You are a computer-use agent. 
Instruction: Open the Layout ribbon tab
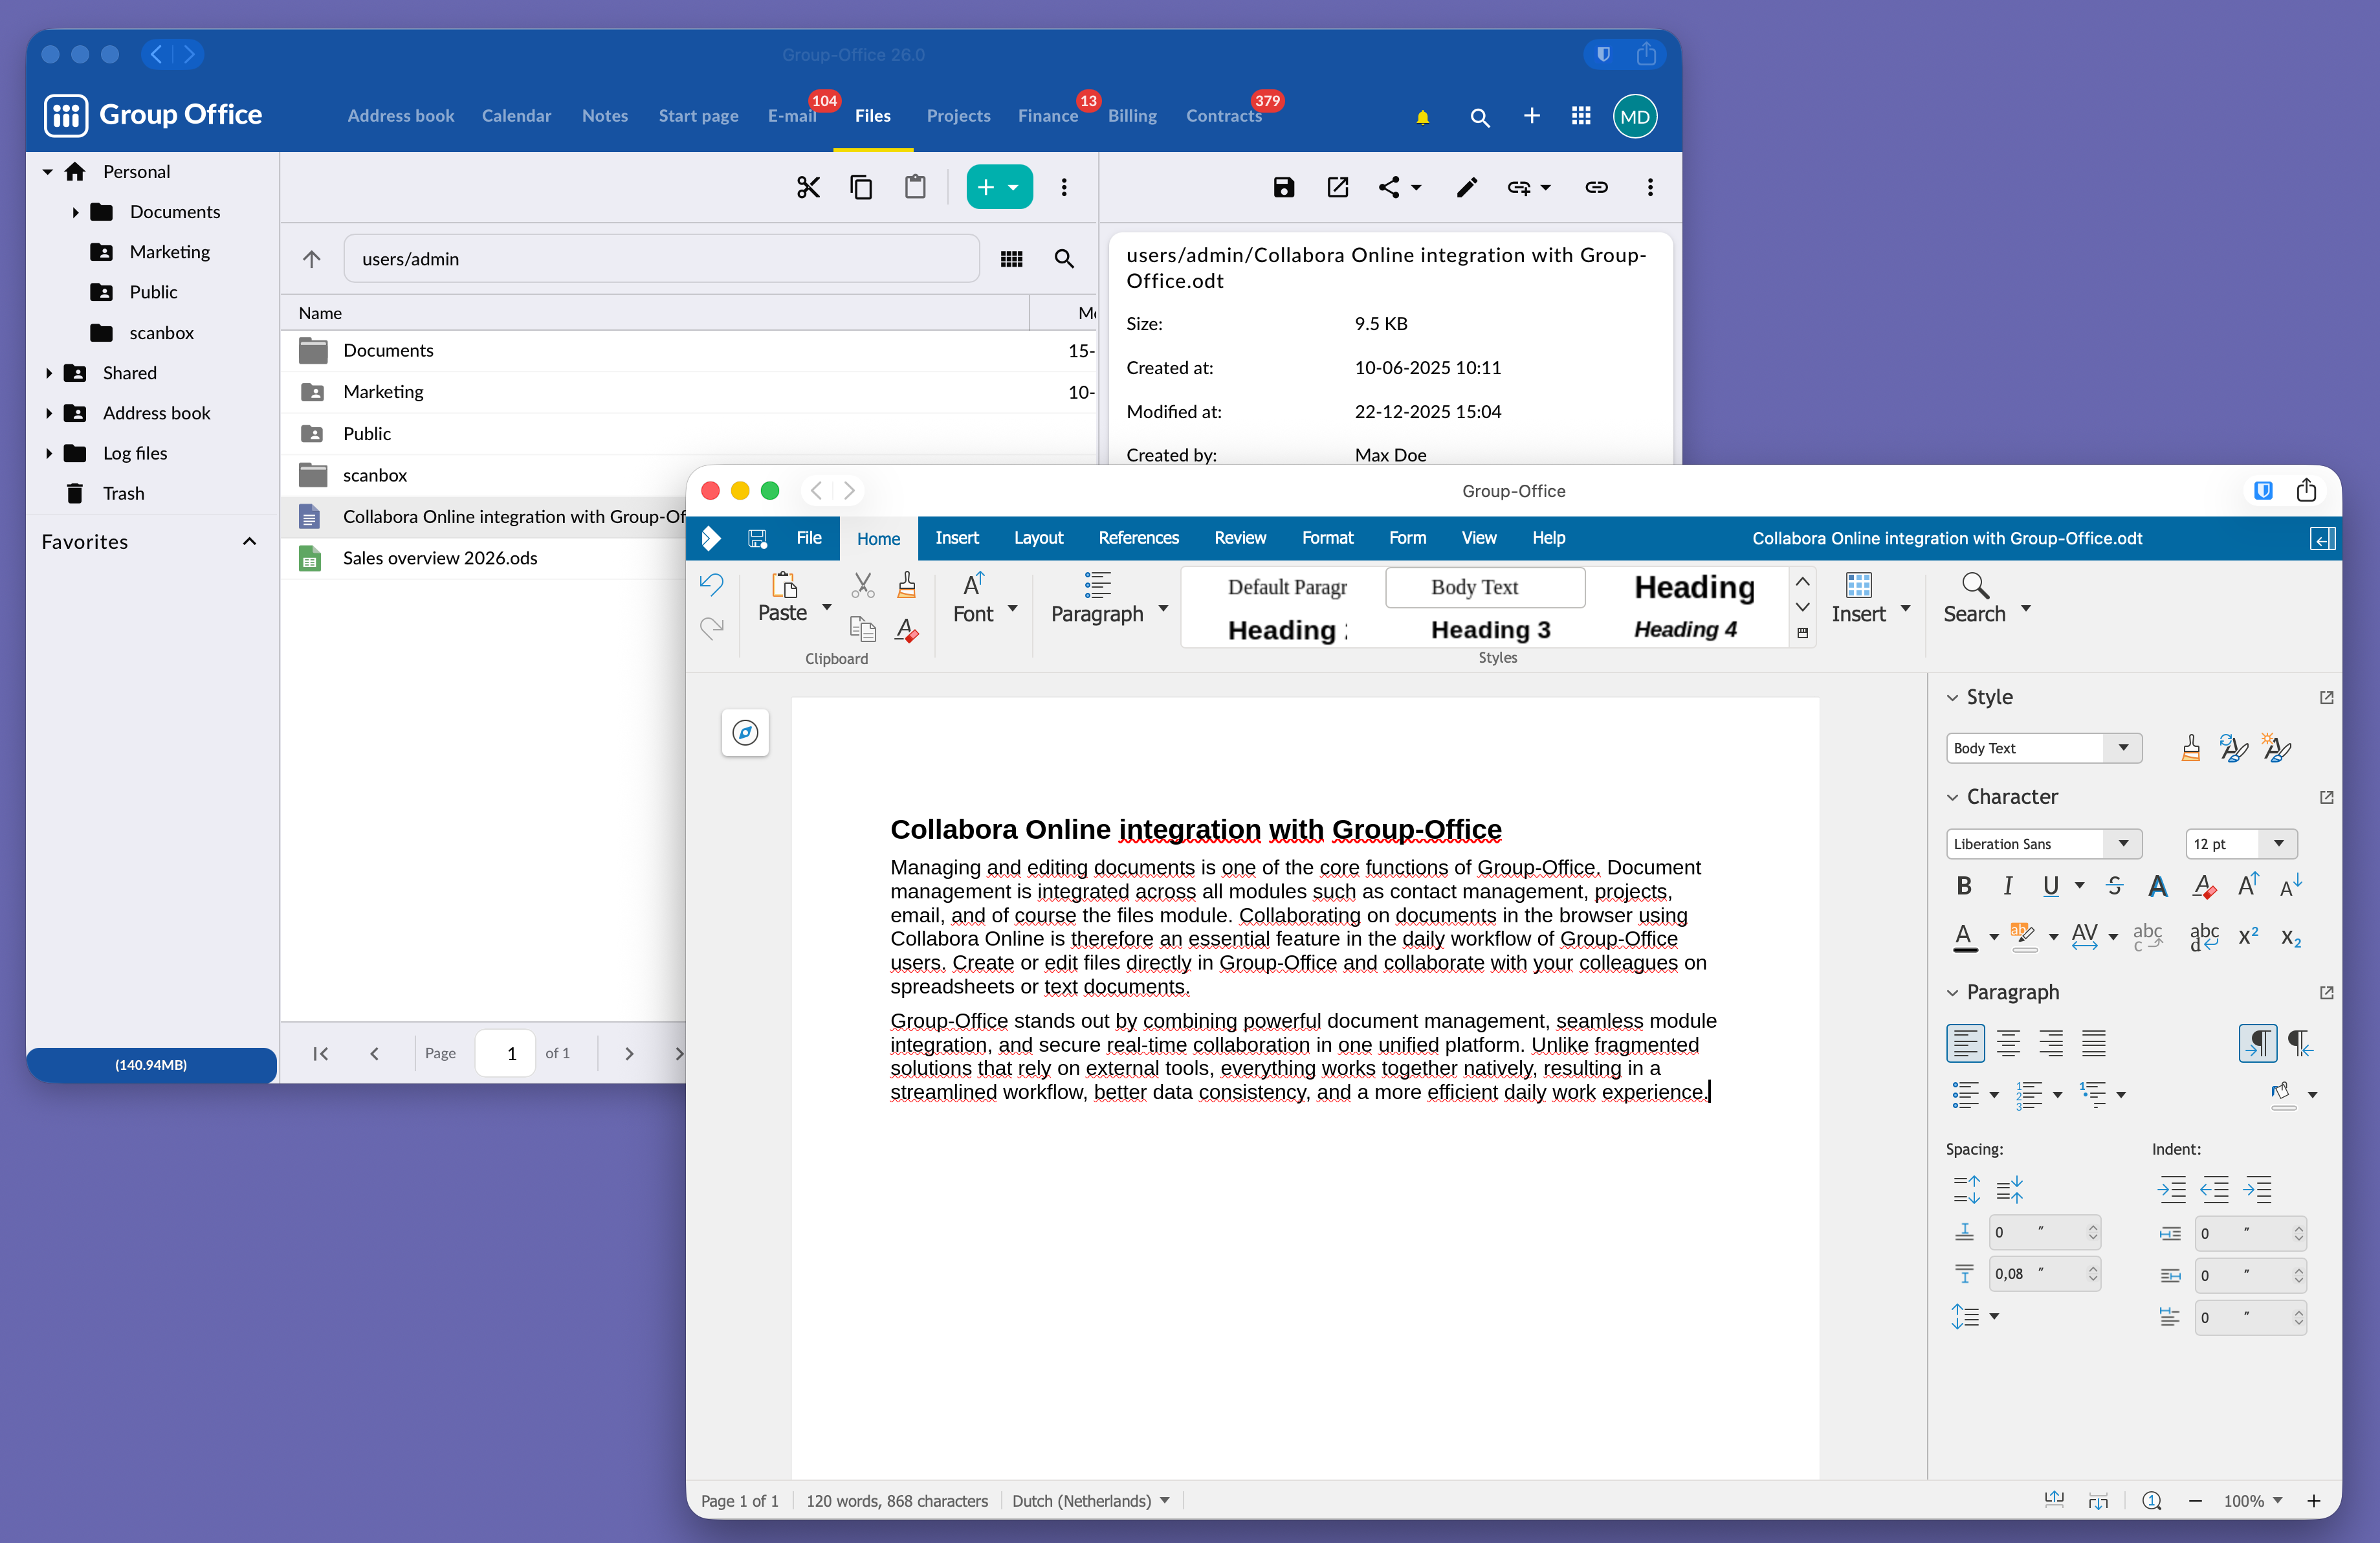tap(1038, 538)
